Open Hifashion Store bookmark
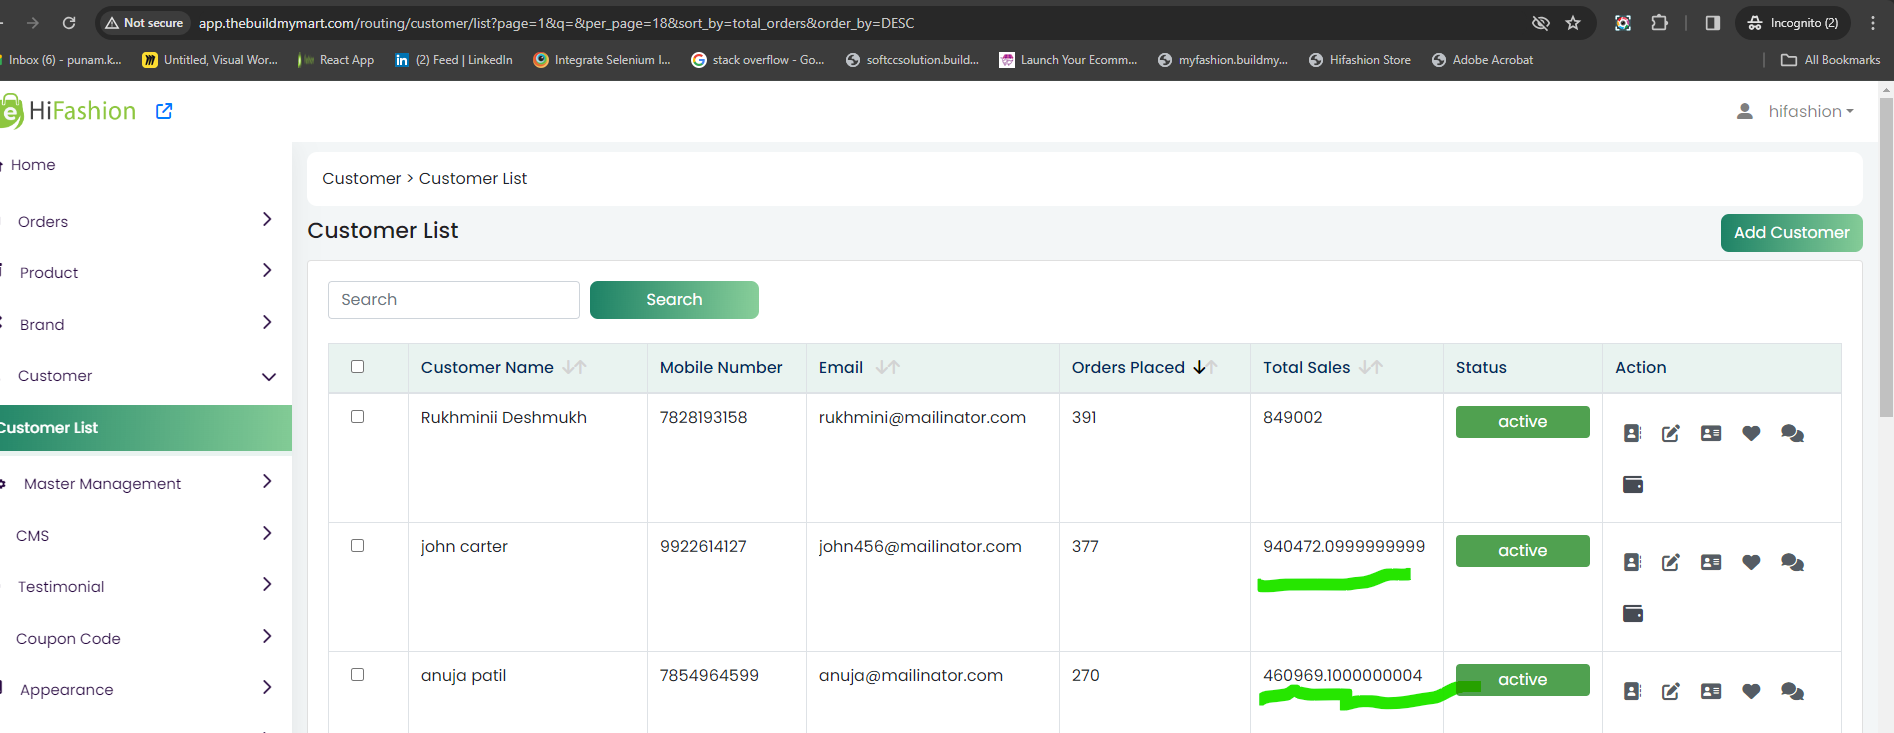Screen dimensions: 1894x733 tap(1360, 60)
